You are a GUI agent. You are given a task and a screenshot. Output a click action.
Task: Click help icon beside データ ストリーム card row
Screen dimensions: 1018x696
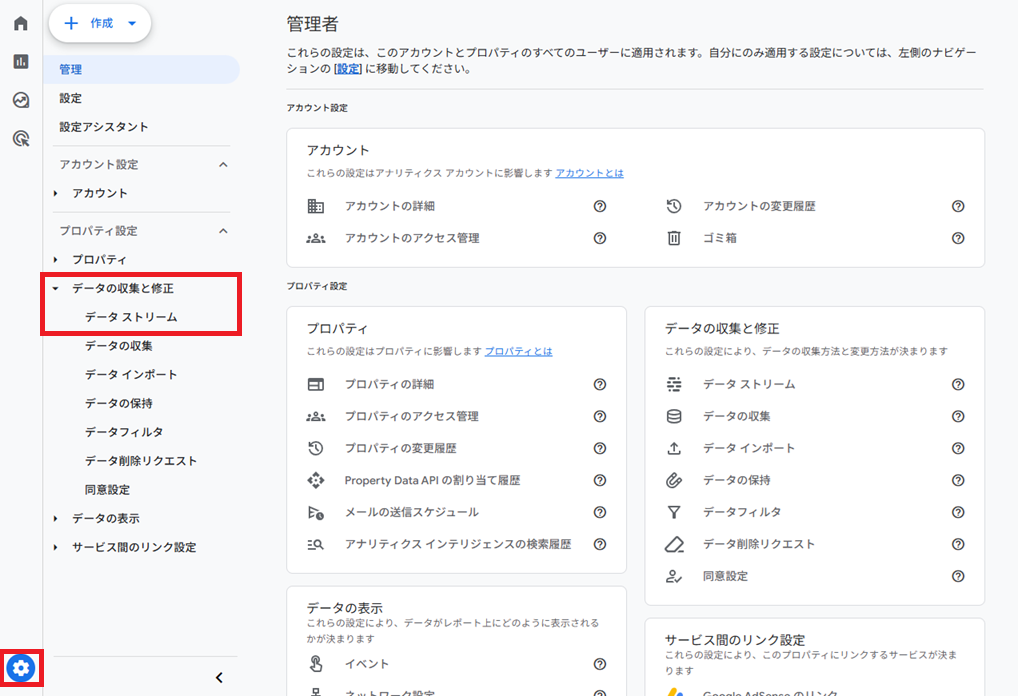pyautogui.click(x=958, y=384)
